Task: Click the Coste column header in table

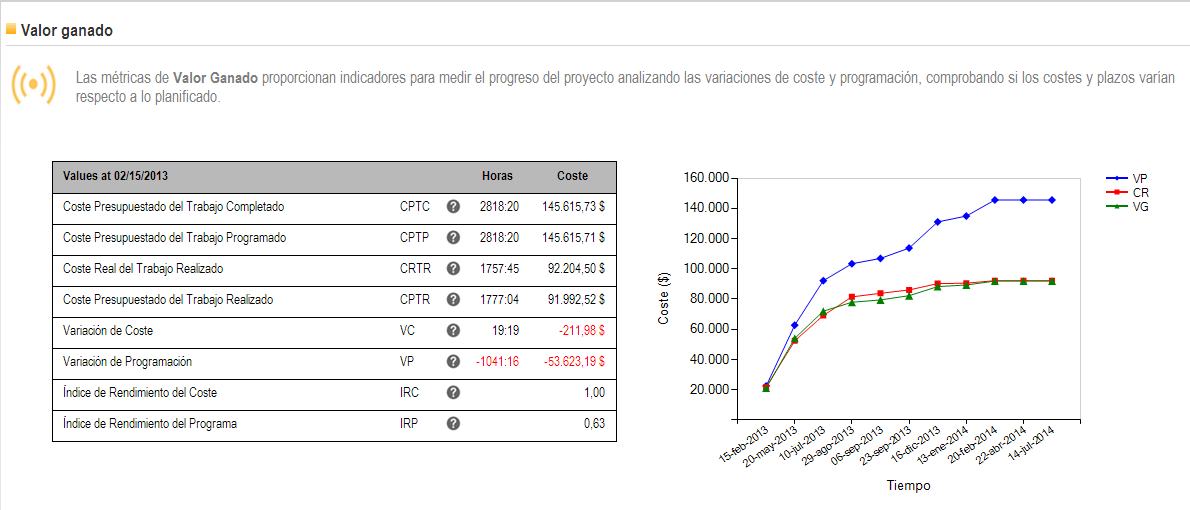Action: [572, 176]
